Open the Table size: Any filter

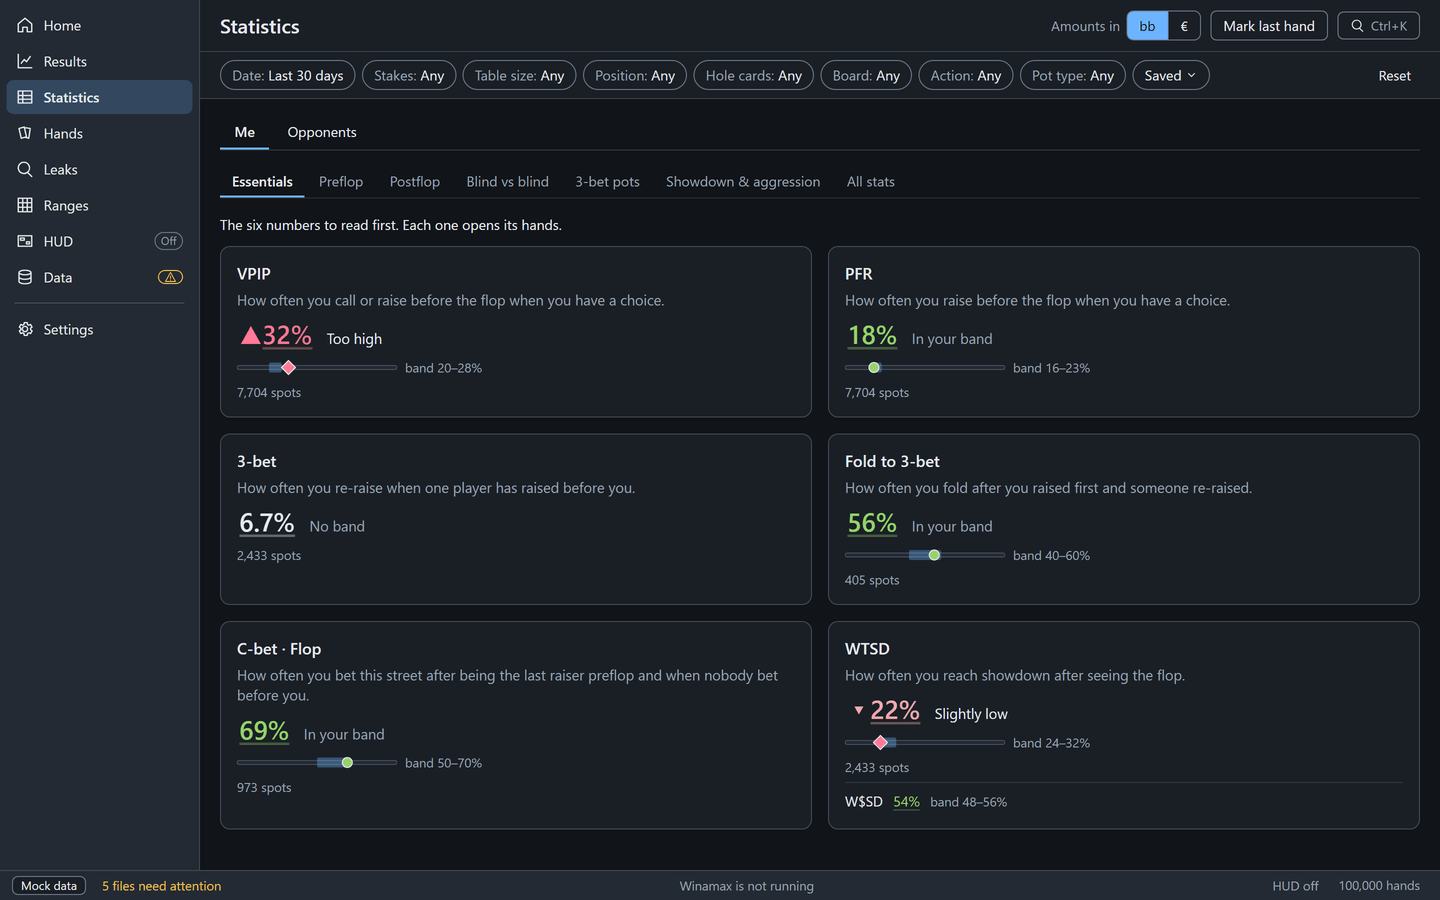[x=519, y=75]
